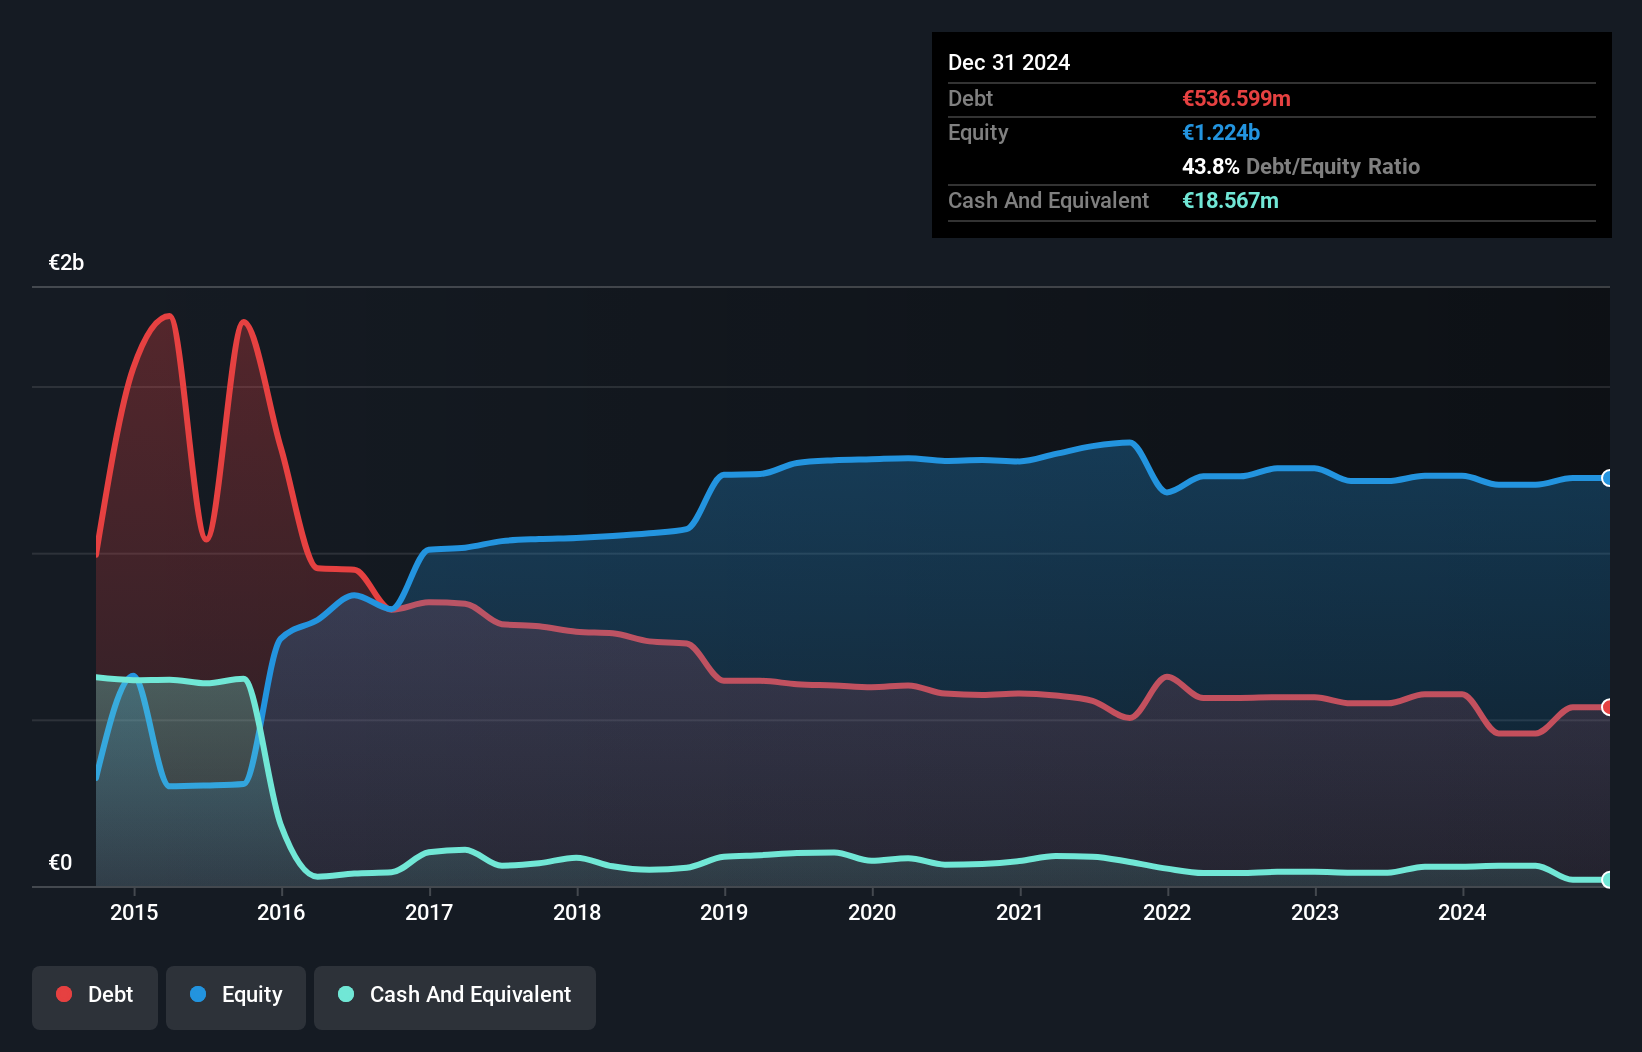The image size is (1642, 1052).
Task: Click the 2018 x-axis label
Action: point(577,912)
